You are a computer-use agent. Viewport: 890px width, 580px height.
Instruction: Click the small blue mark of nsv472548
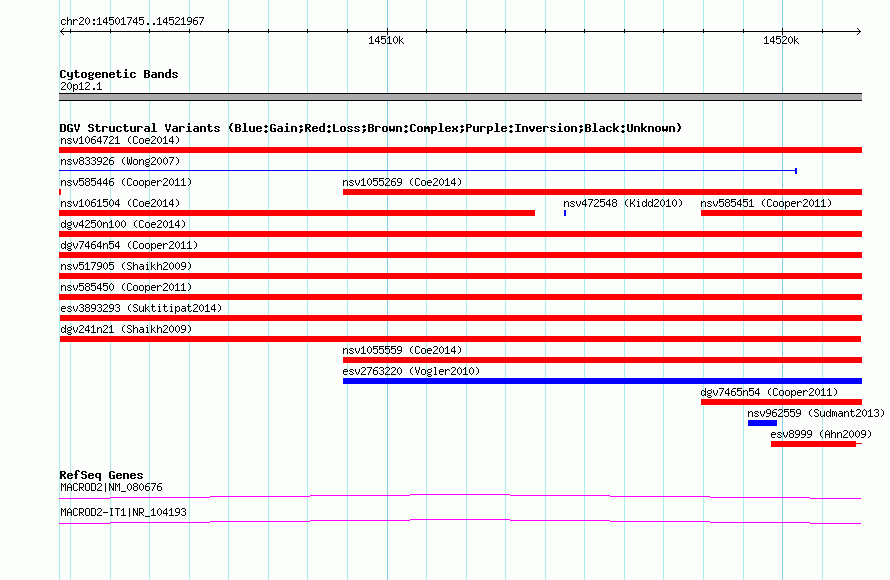(x=565, y=213)
